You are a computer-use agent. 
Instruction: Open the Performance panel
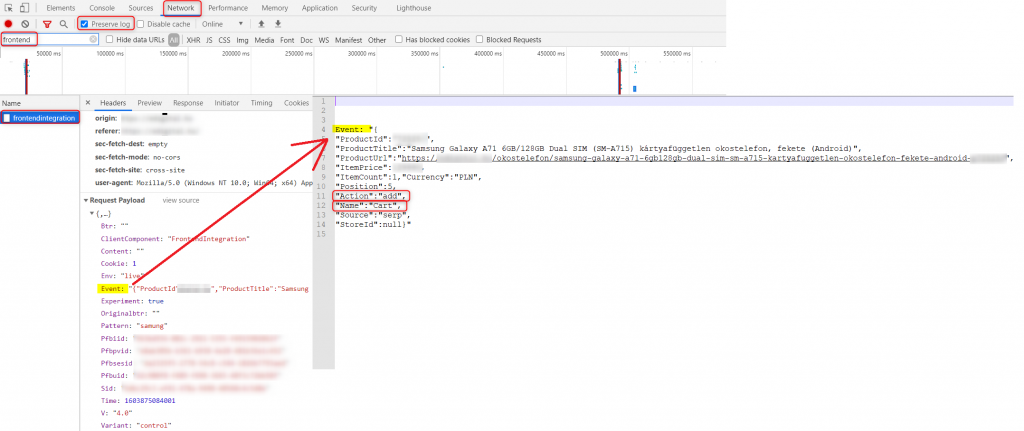point(228,8)
